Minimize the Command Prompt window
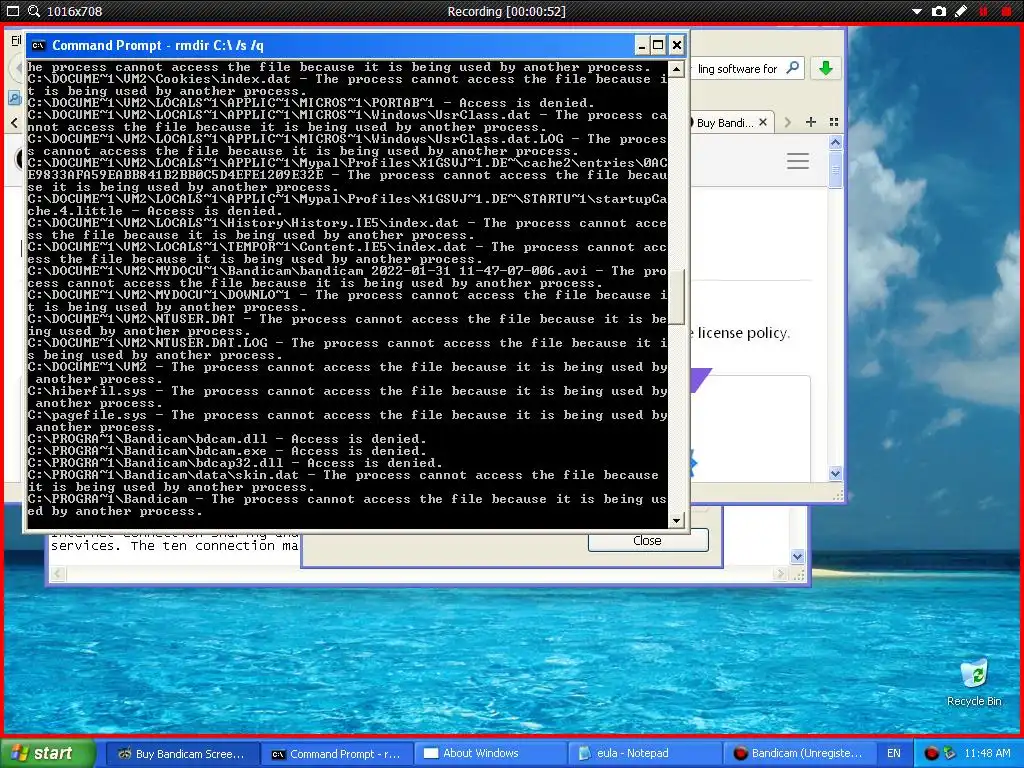 tap(641, 45)
